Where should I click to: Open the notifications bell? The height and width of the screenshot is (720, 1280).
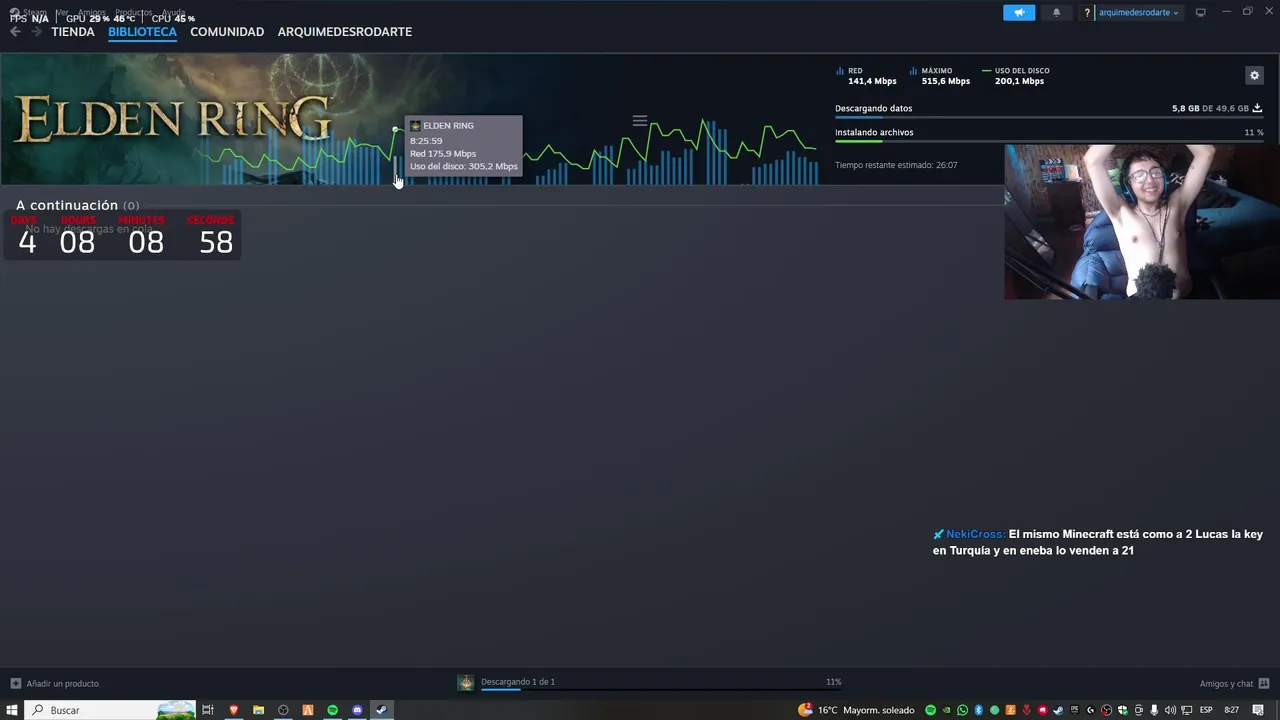(1057, 12)
